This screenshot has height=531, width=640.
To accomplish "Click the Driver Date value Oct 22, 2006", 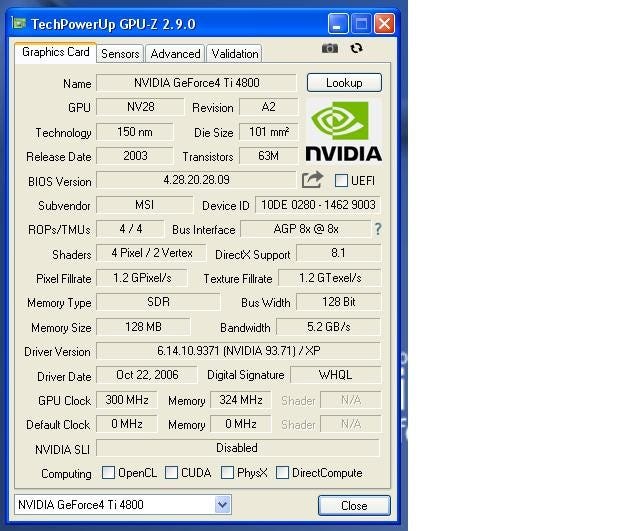I will click(x=147, y=375).
